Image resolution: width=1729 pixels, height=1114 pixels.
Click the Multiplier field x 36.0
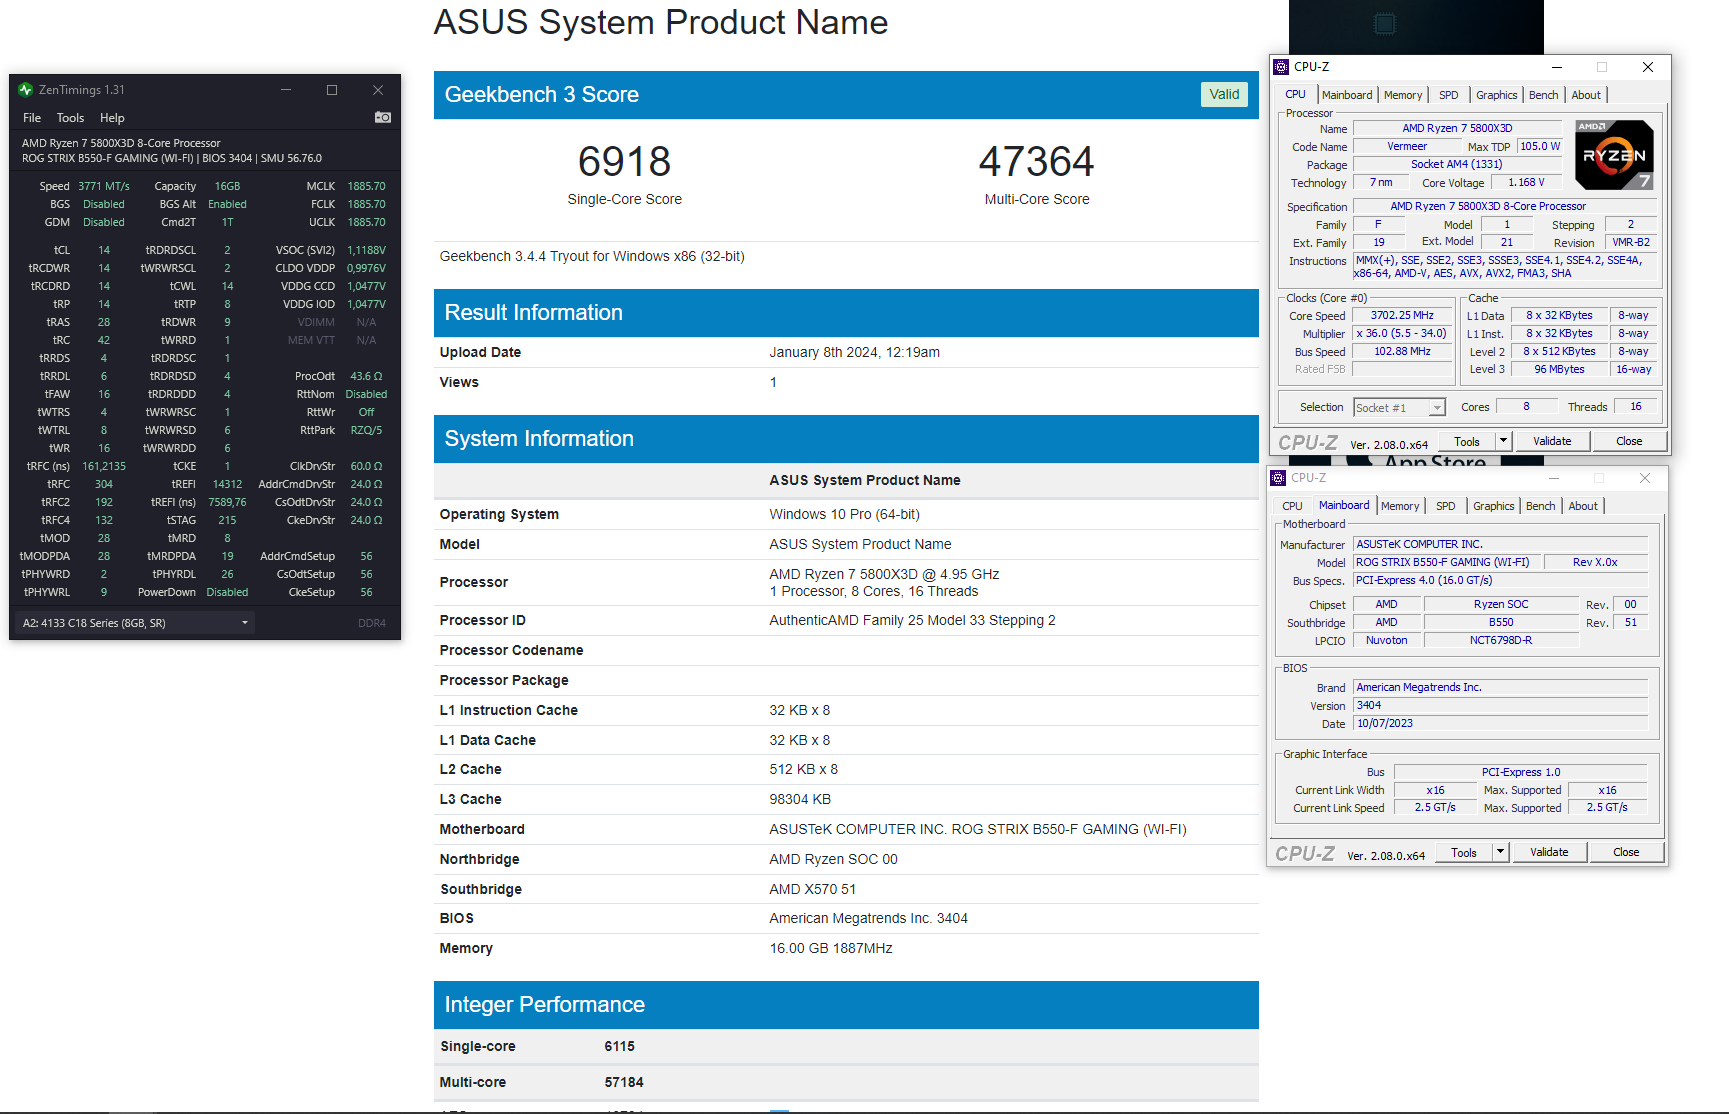(1402, 333)
